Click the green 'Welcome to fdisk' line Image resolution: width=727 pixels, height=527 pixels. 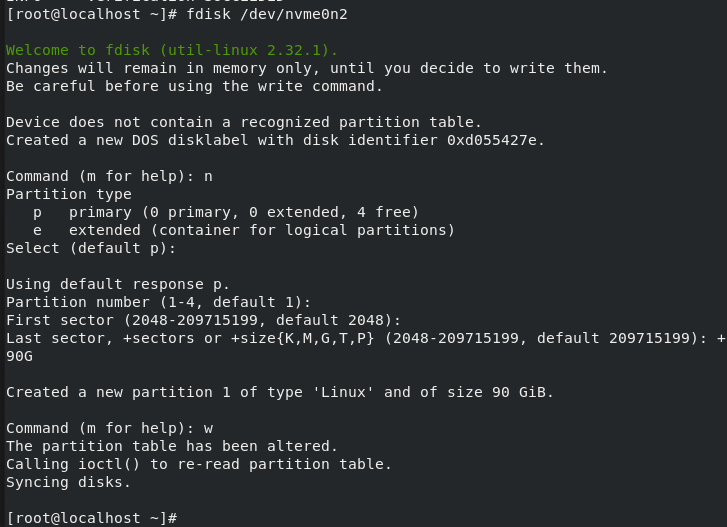[x=172, y=50]
